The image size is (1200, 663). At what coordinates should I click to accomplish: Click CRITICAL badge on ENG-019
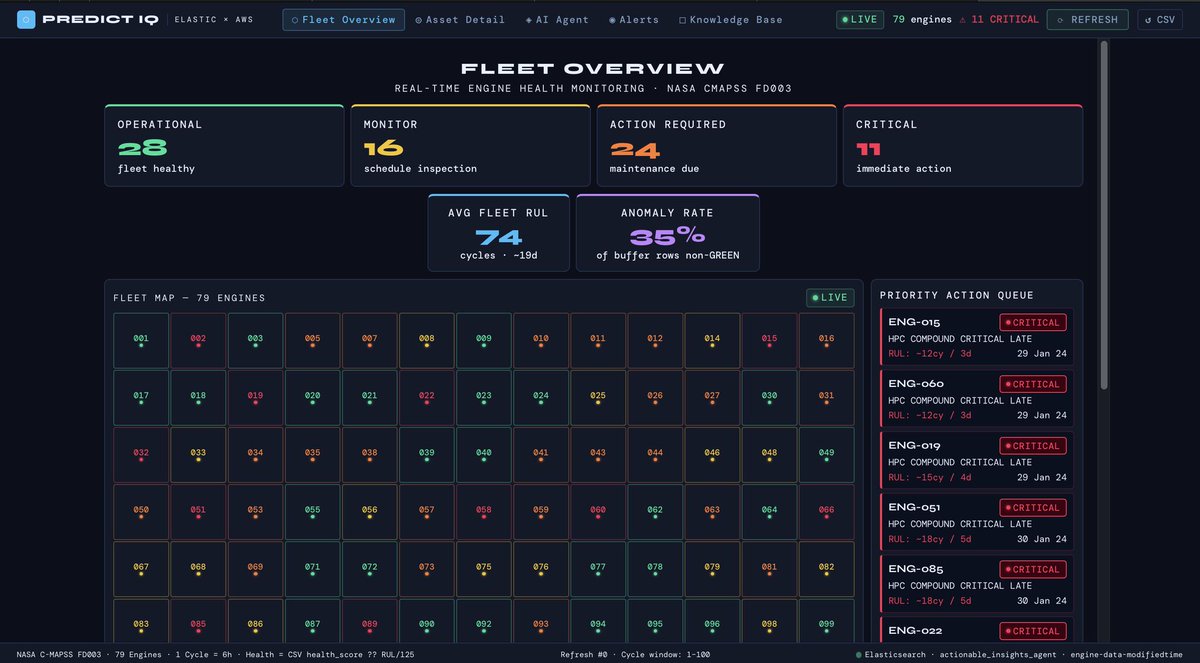pyautogui.click(x=1033, y=446)
